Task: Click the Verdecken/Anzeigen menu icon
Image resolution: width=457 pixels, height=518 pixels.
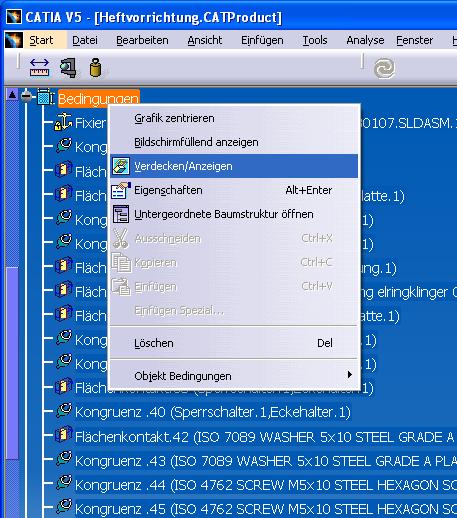Action: tap(121, 166)
